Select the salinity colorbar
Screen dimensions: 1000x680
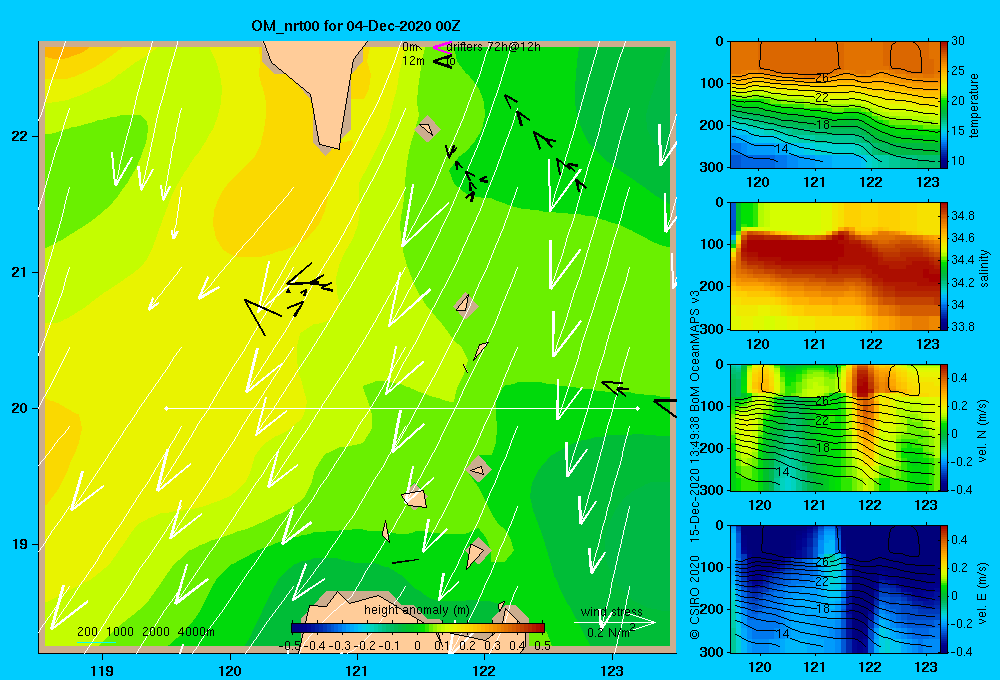coord(944,266)
